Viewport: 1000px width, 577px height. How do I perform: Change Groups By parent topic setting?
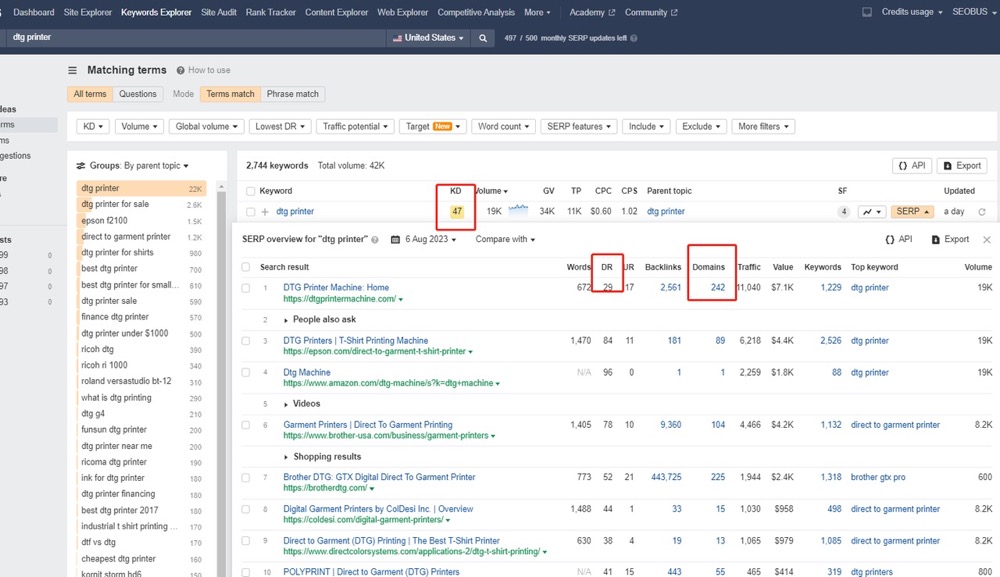tap(156, 166)
